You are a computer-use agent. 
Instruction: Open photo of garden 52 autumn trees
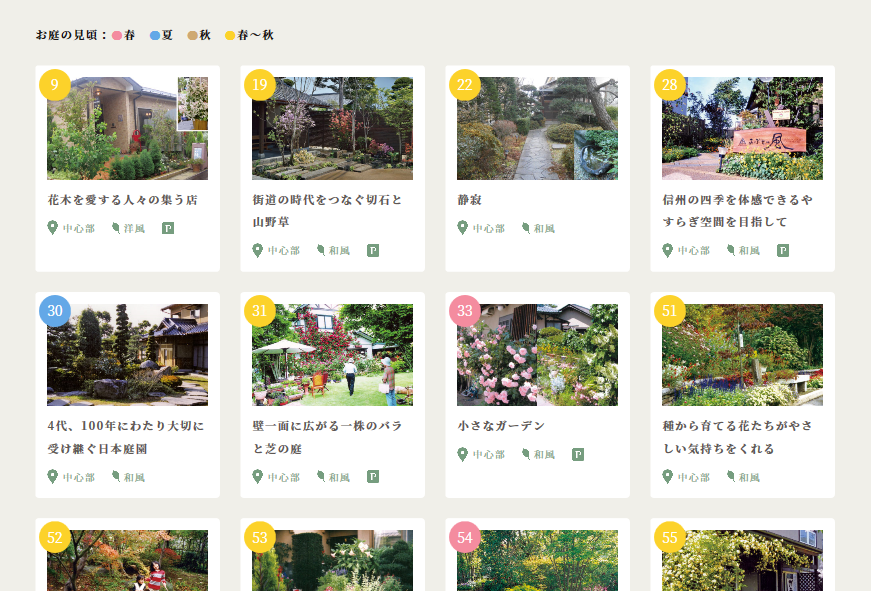(x=127, y=560)
